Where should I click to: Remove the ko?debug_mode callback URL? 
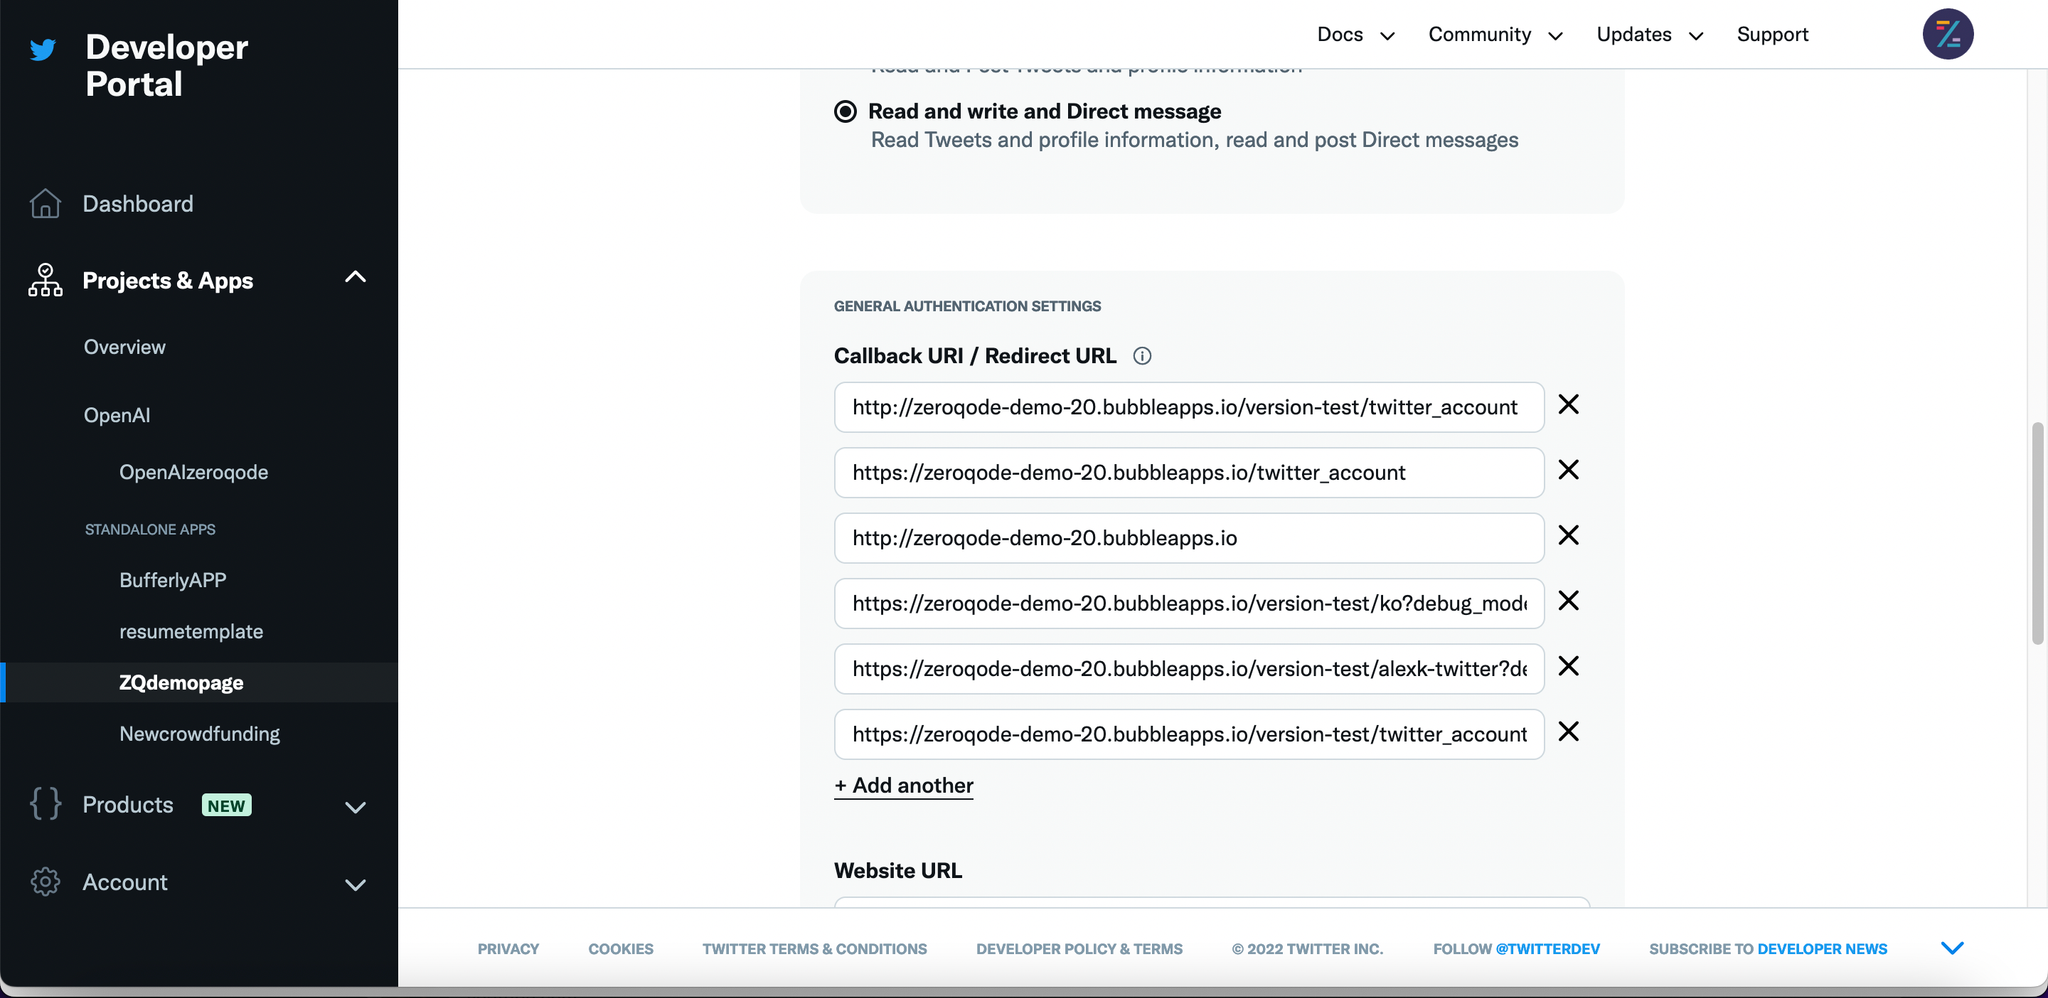point(1568,601)
